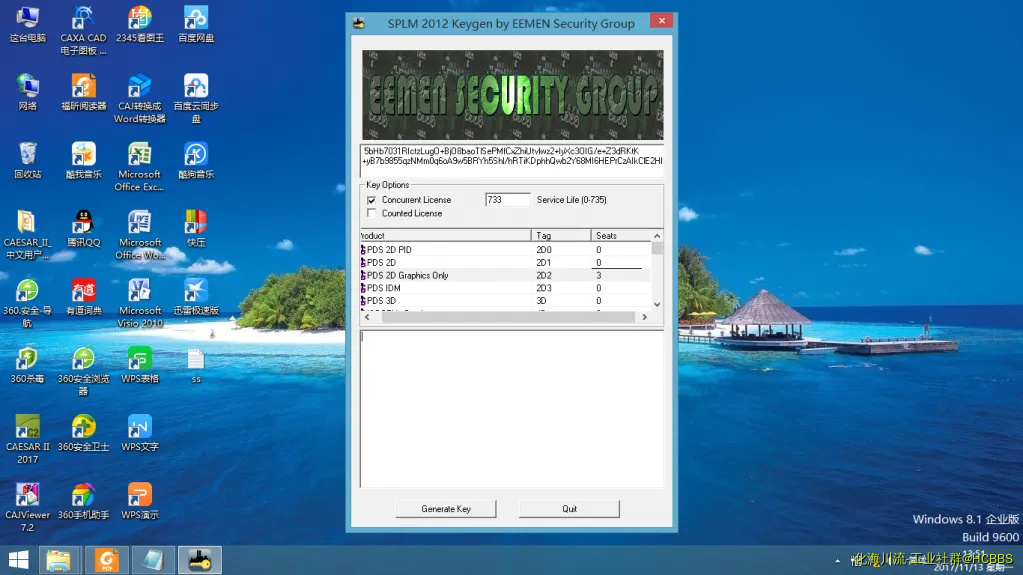Open Microsoft Office Excel desktop icon
The image size is (1023, 575).
[140, 167]
